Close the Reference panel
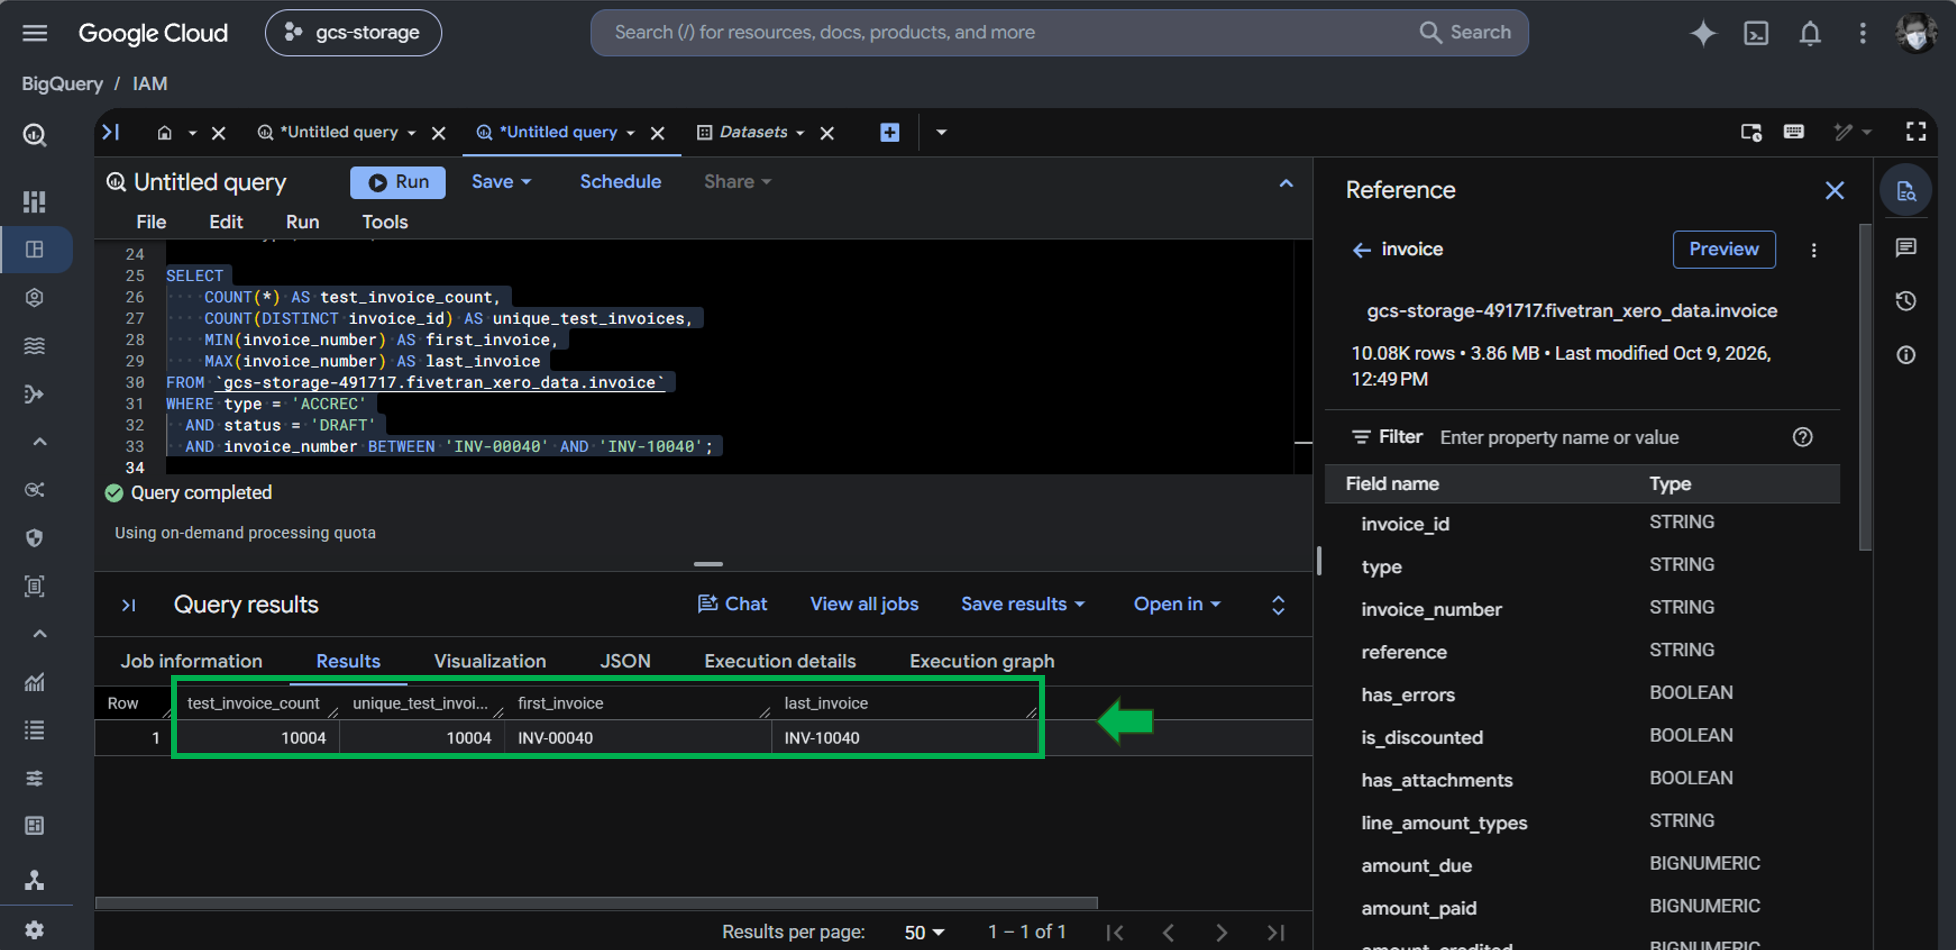1956x950 pixels. click(x=1834, y=190)
